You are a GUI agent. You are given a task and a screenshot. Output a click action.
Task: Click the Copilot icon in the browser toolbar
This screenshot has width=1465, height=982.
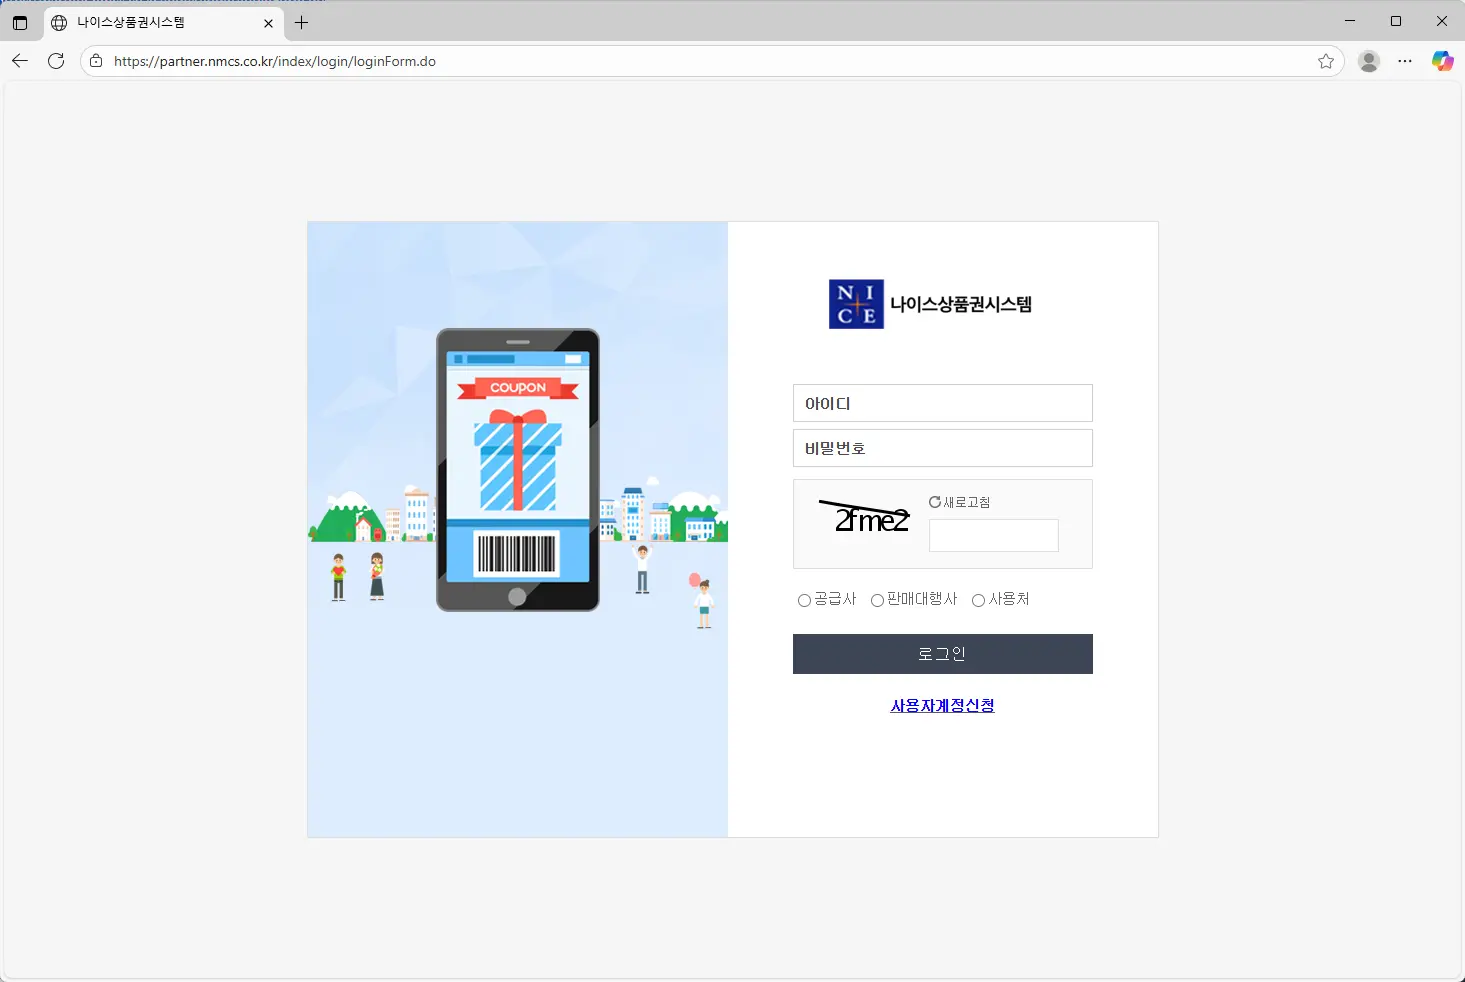(1443, 61)
